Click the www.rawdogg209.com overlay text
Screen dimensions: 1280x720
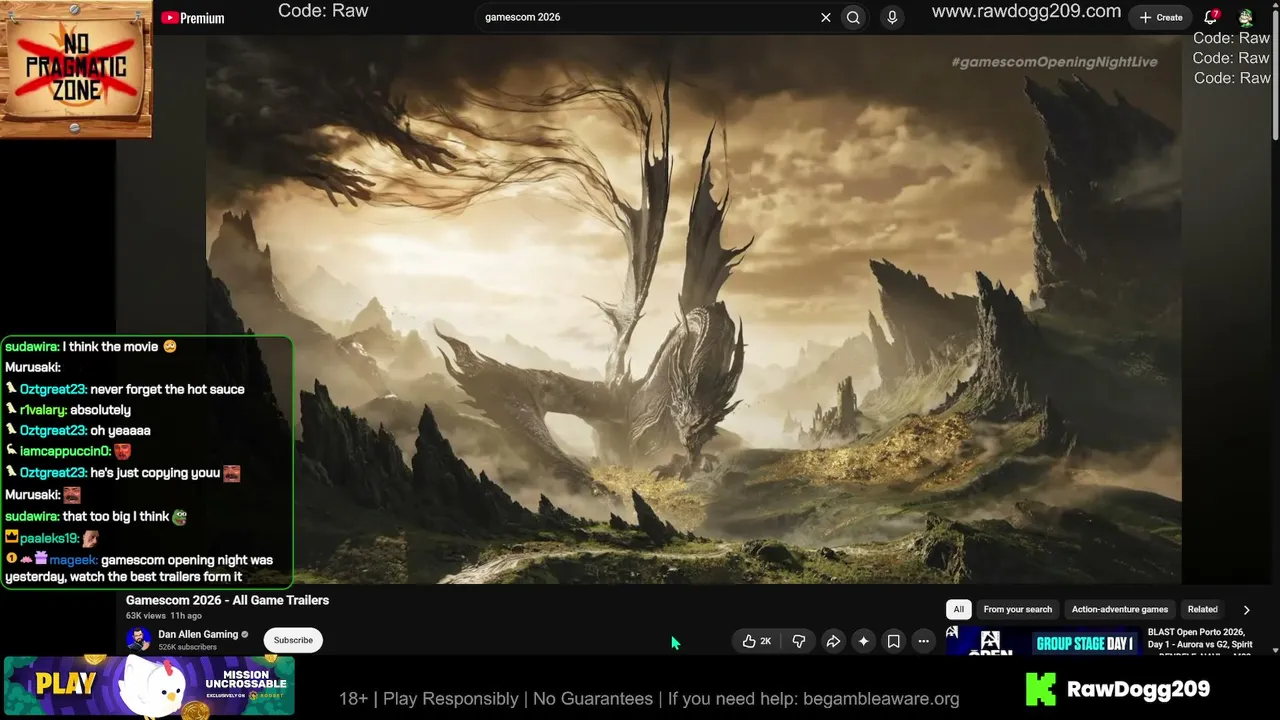pyautogui.click(x=1026, y=12)
